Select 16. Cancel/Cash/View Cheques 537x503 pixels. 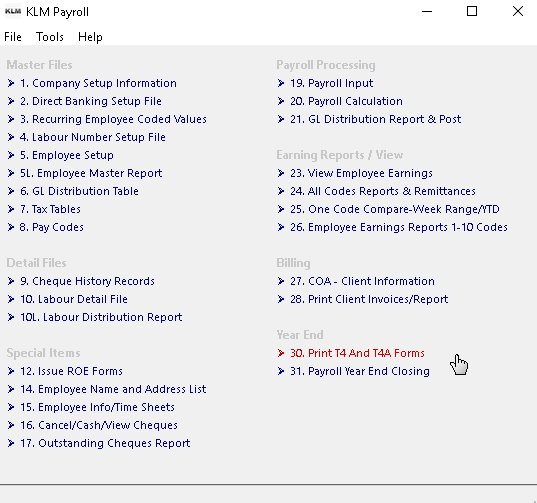click(99, 425)
